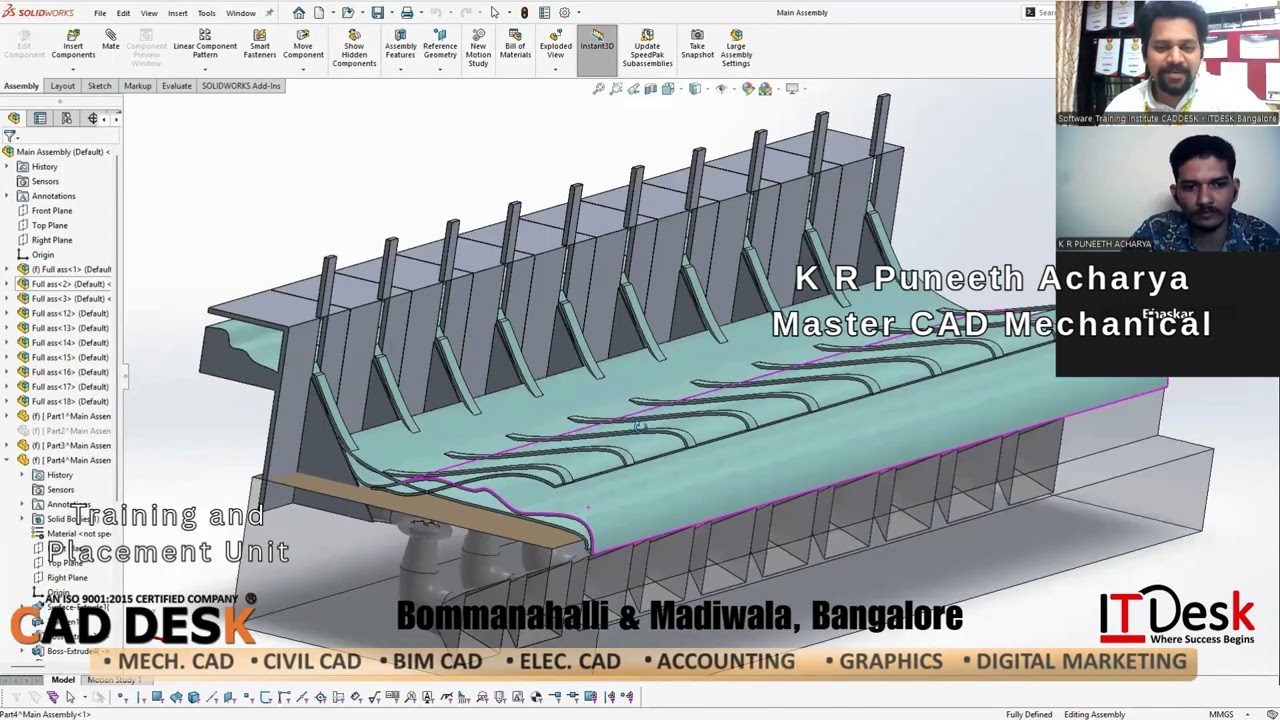Open the FeatureManager Design Tree tab
The width and height of the screenshot is (1280, 720).
(x=14, y=119)
